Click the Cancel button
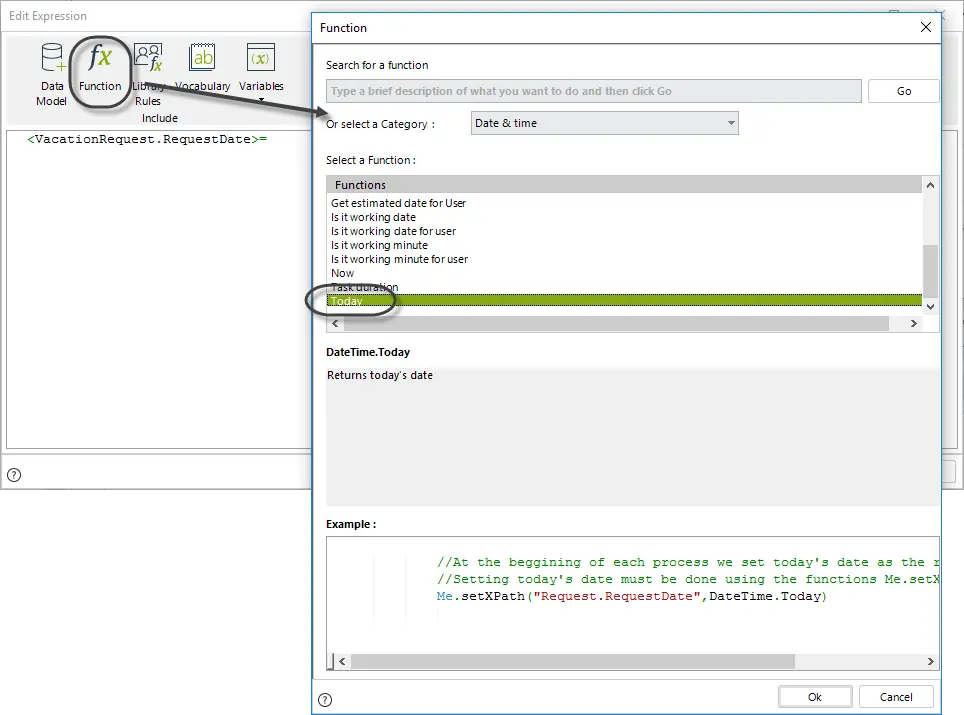Screen dimensions: 964x715 point(896,697)
